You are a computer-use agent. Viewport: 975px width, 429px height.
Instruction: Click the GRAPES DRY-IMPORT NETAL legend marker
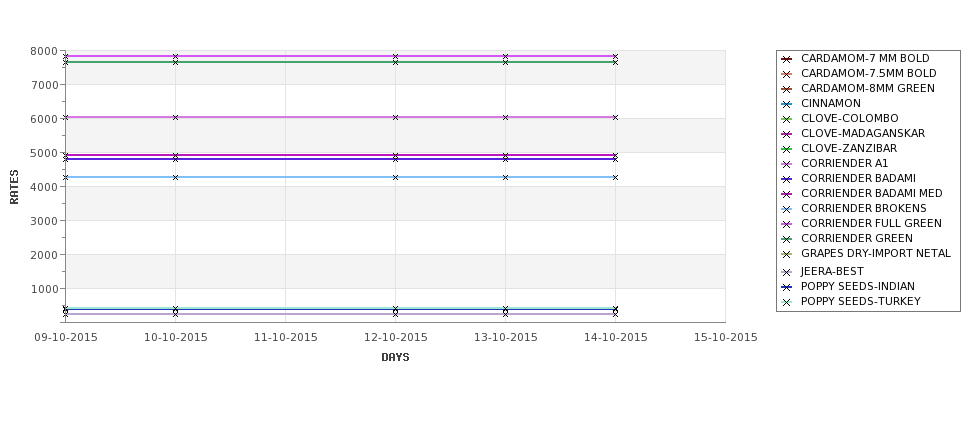click(x=786, y=254)
